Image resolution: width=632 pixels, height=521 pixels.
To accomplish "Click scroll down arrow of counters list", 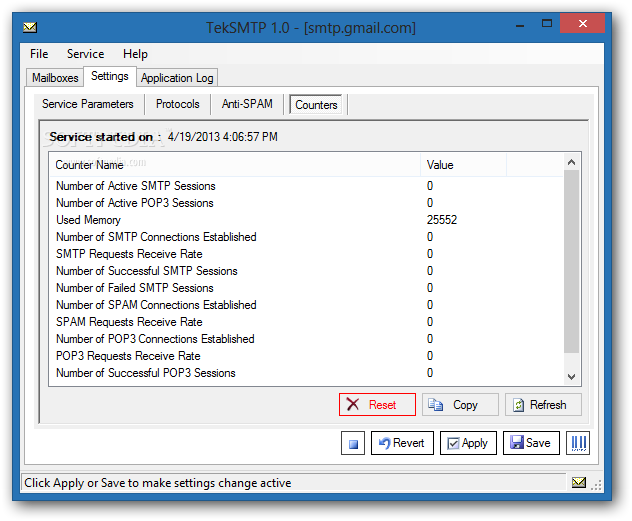I will pos(571,377).
